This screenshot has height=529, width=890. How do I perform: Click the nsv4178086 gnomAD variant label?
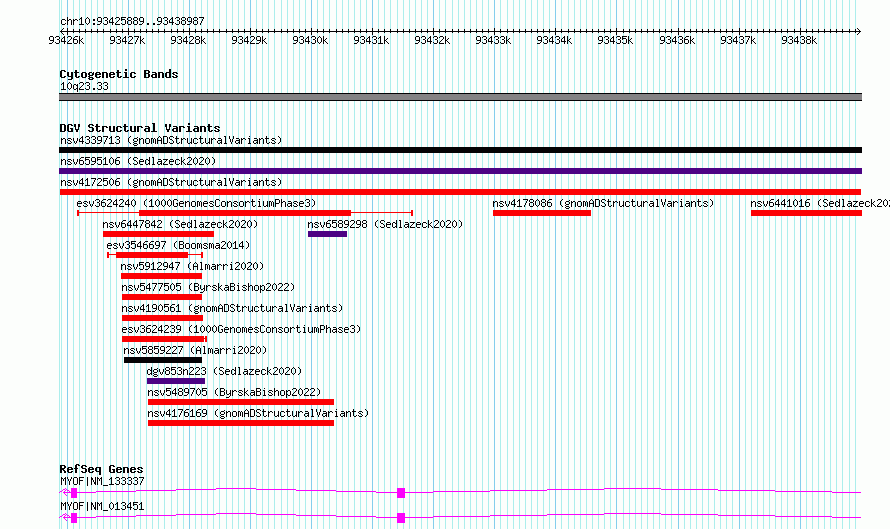(603, 203)
